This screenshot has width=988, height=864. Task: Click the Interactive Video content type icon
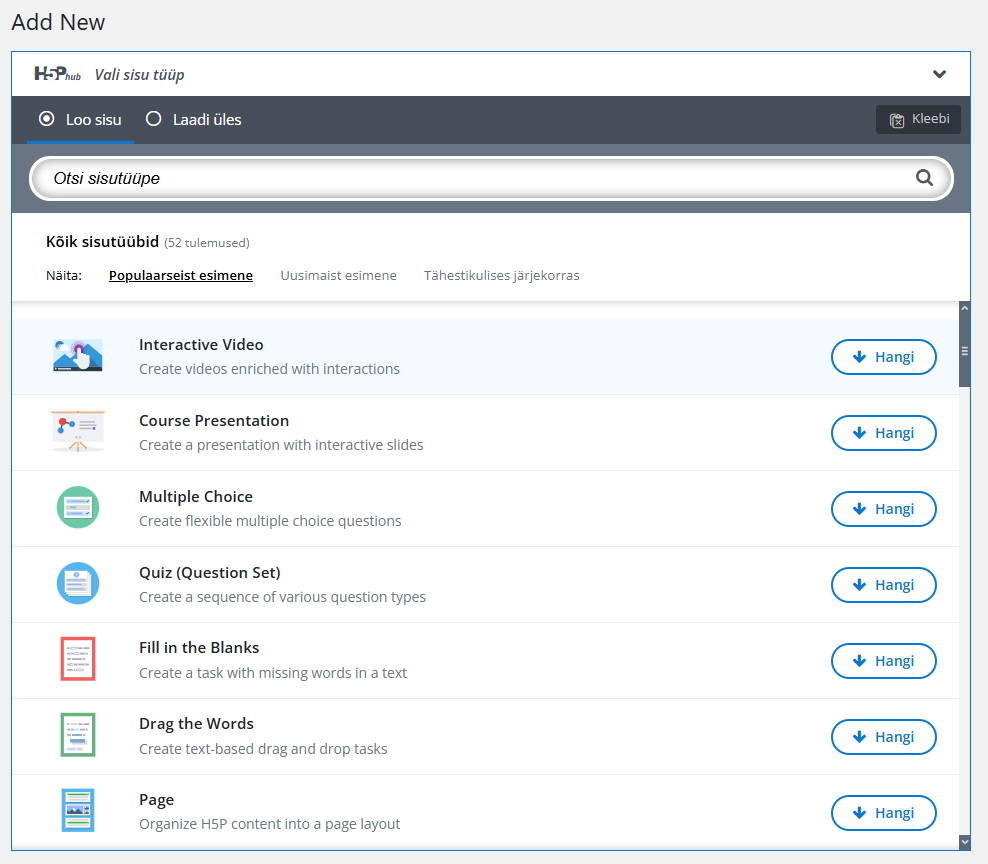pos(77,356)
